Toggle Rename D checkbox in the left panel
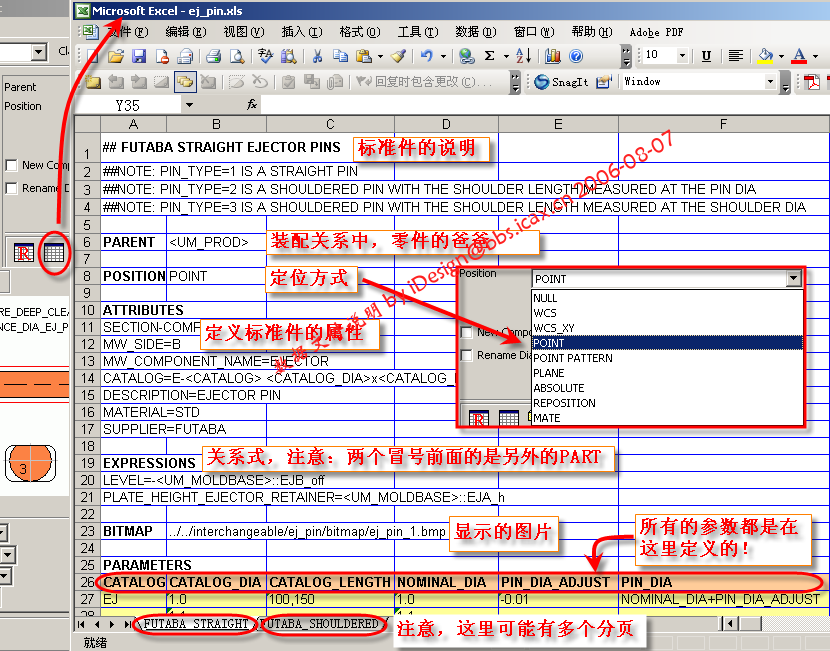This screenshot has width=830, height=651. click(11, 188)
